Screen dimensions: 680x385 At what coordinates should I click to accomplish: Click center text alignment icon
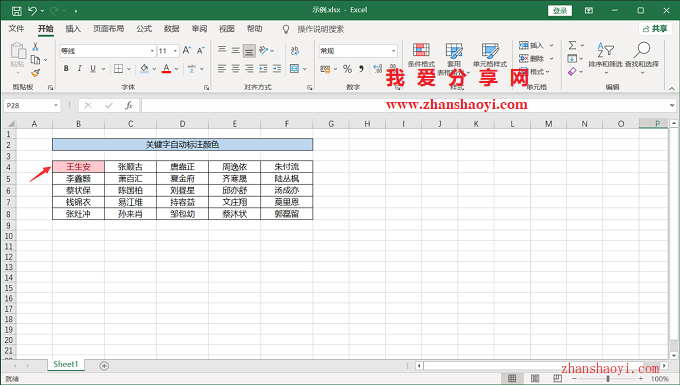pos(235,69)
